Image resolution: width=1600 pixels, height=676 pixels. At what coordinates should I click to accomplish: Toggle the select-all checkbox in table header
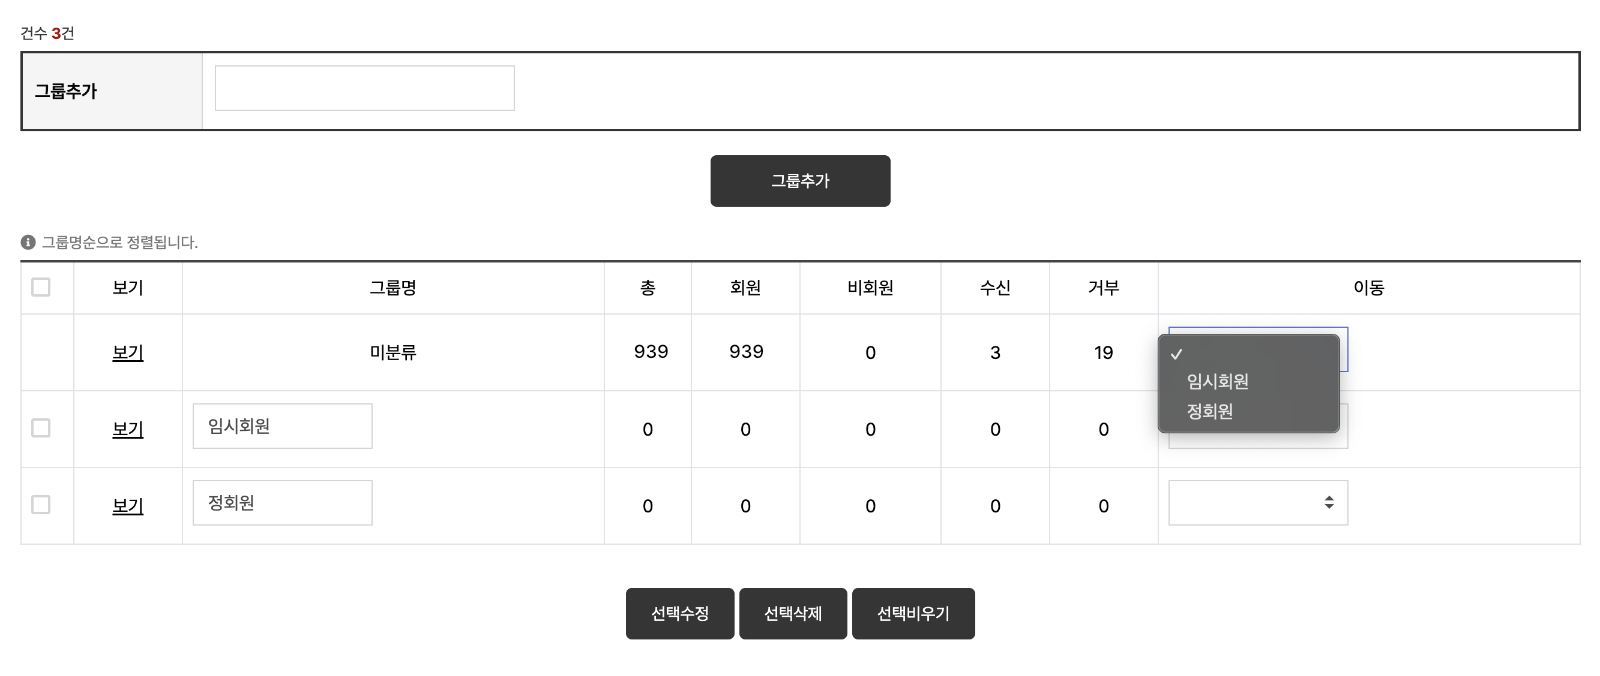41,287
